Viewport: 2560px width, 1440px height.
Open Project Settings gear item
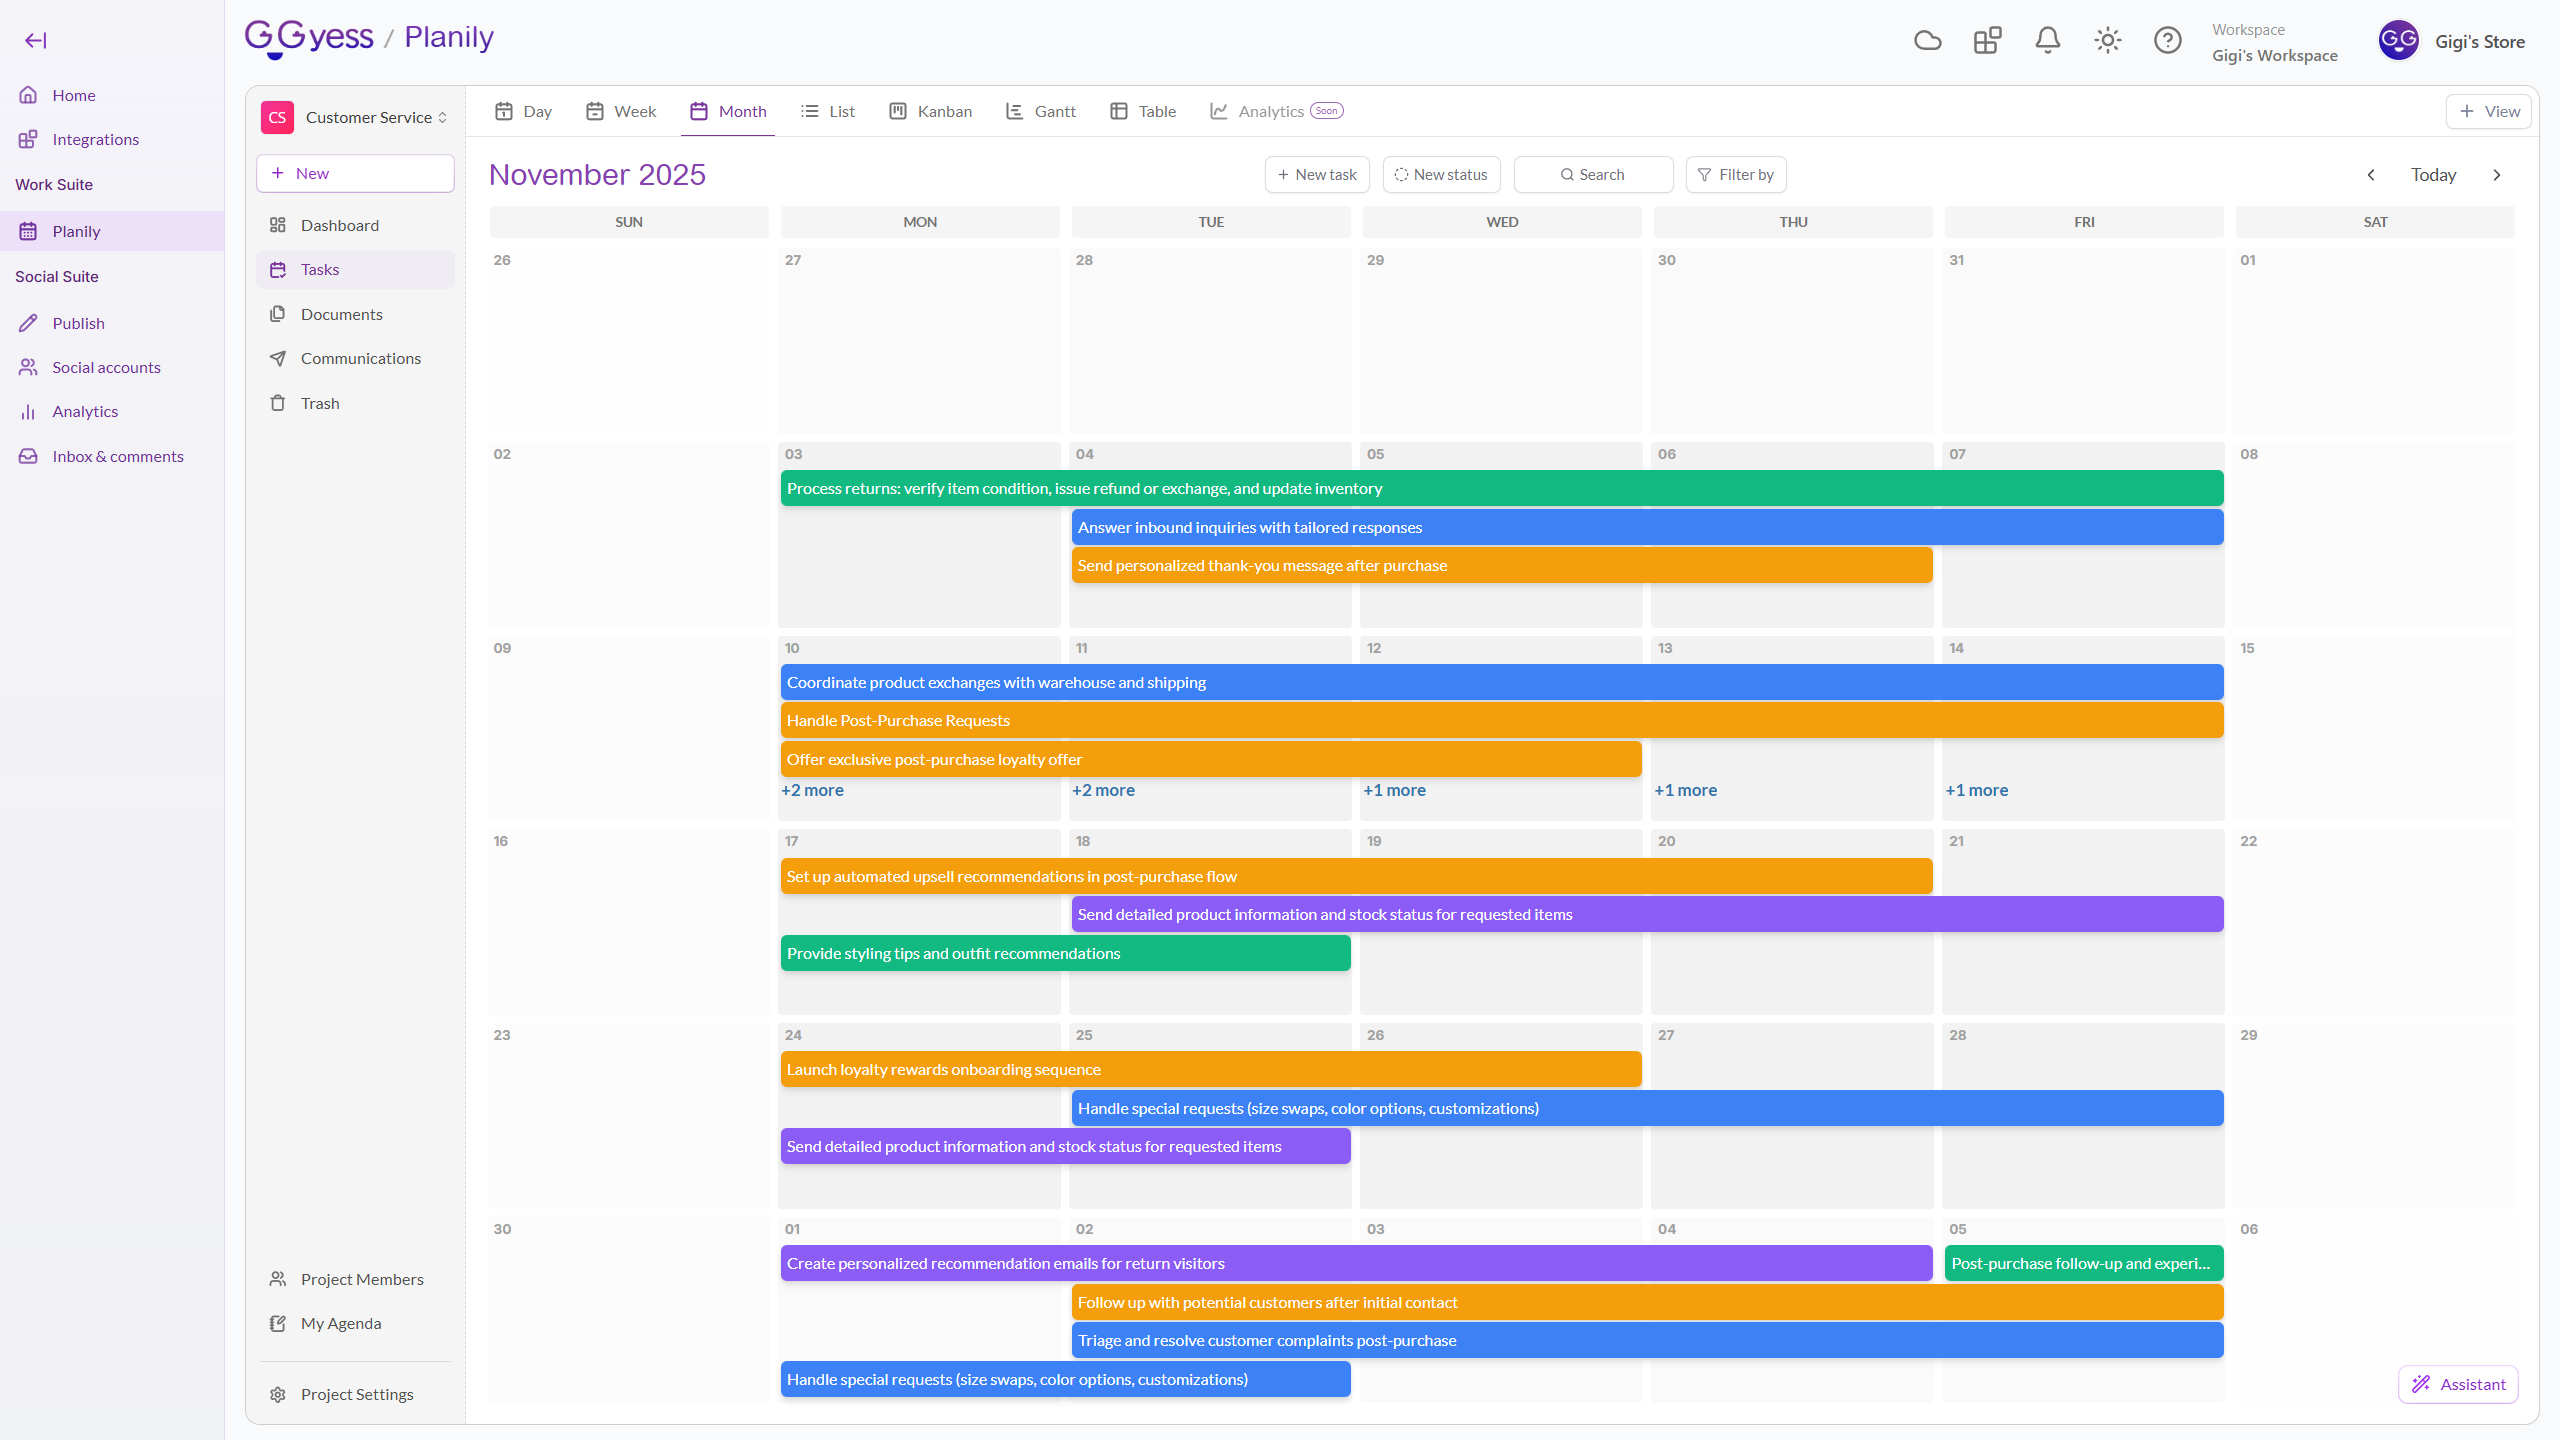click(x=356, y=1394)
